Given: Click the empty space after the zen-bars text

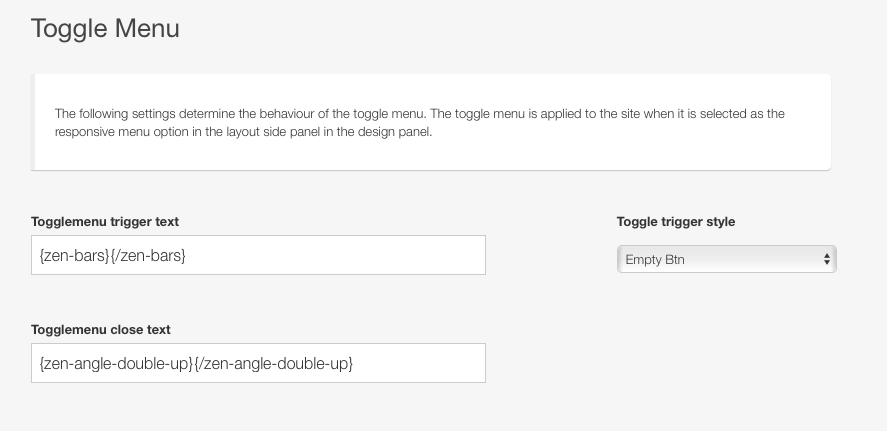Looking at the screenshot, I should click(334, 255).
